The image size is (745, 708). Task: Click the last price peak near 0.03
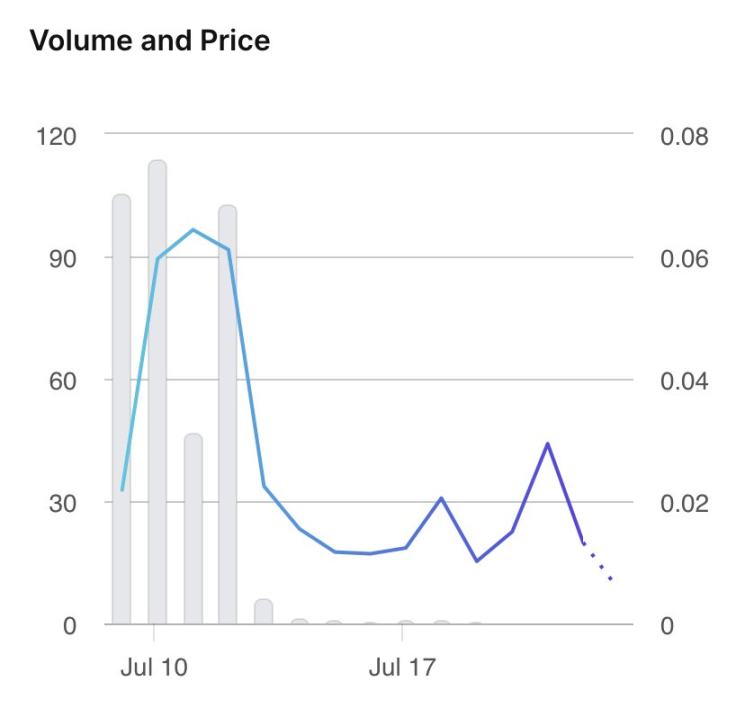pos(547,443)
